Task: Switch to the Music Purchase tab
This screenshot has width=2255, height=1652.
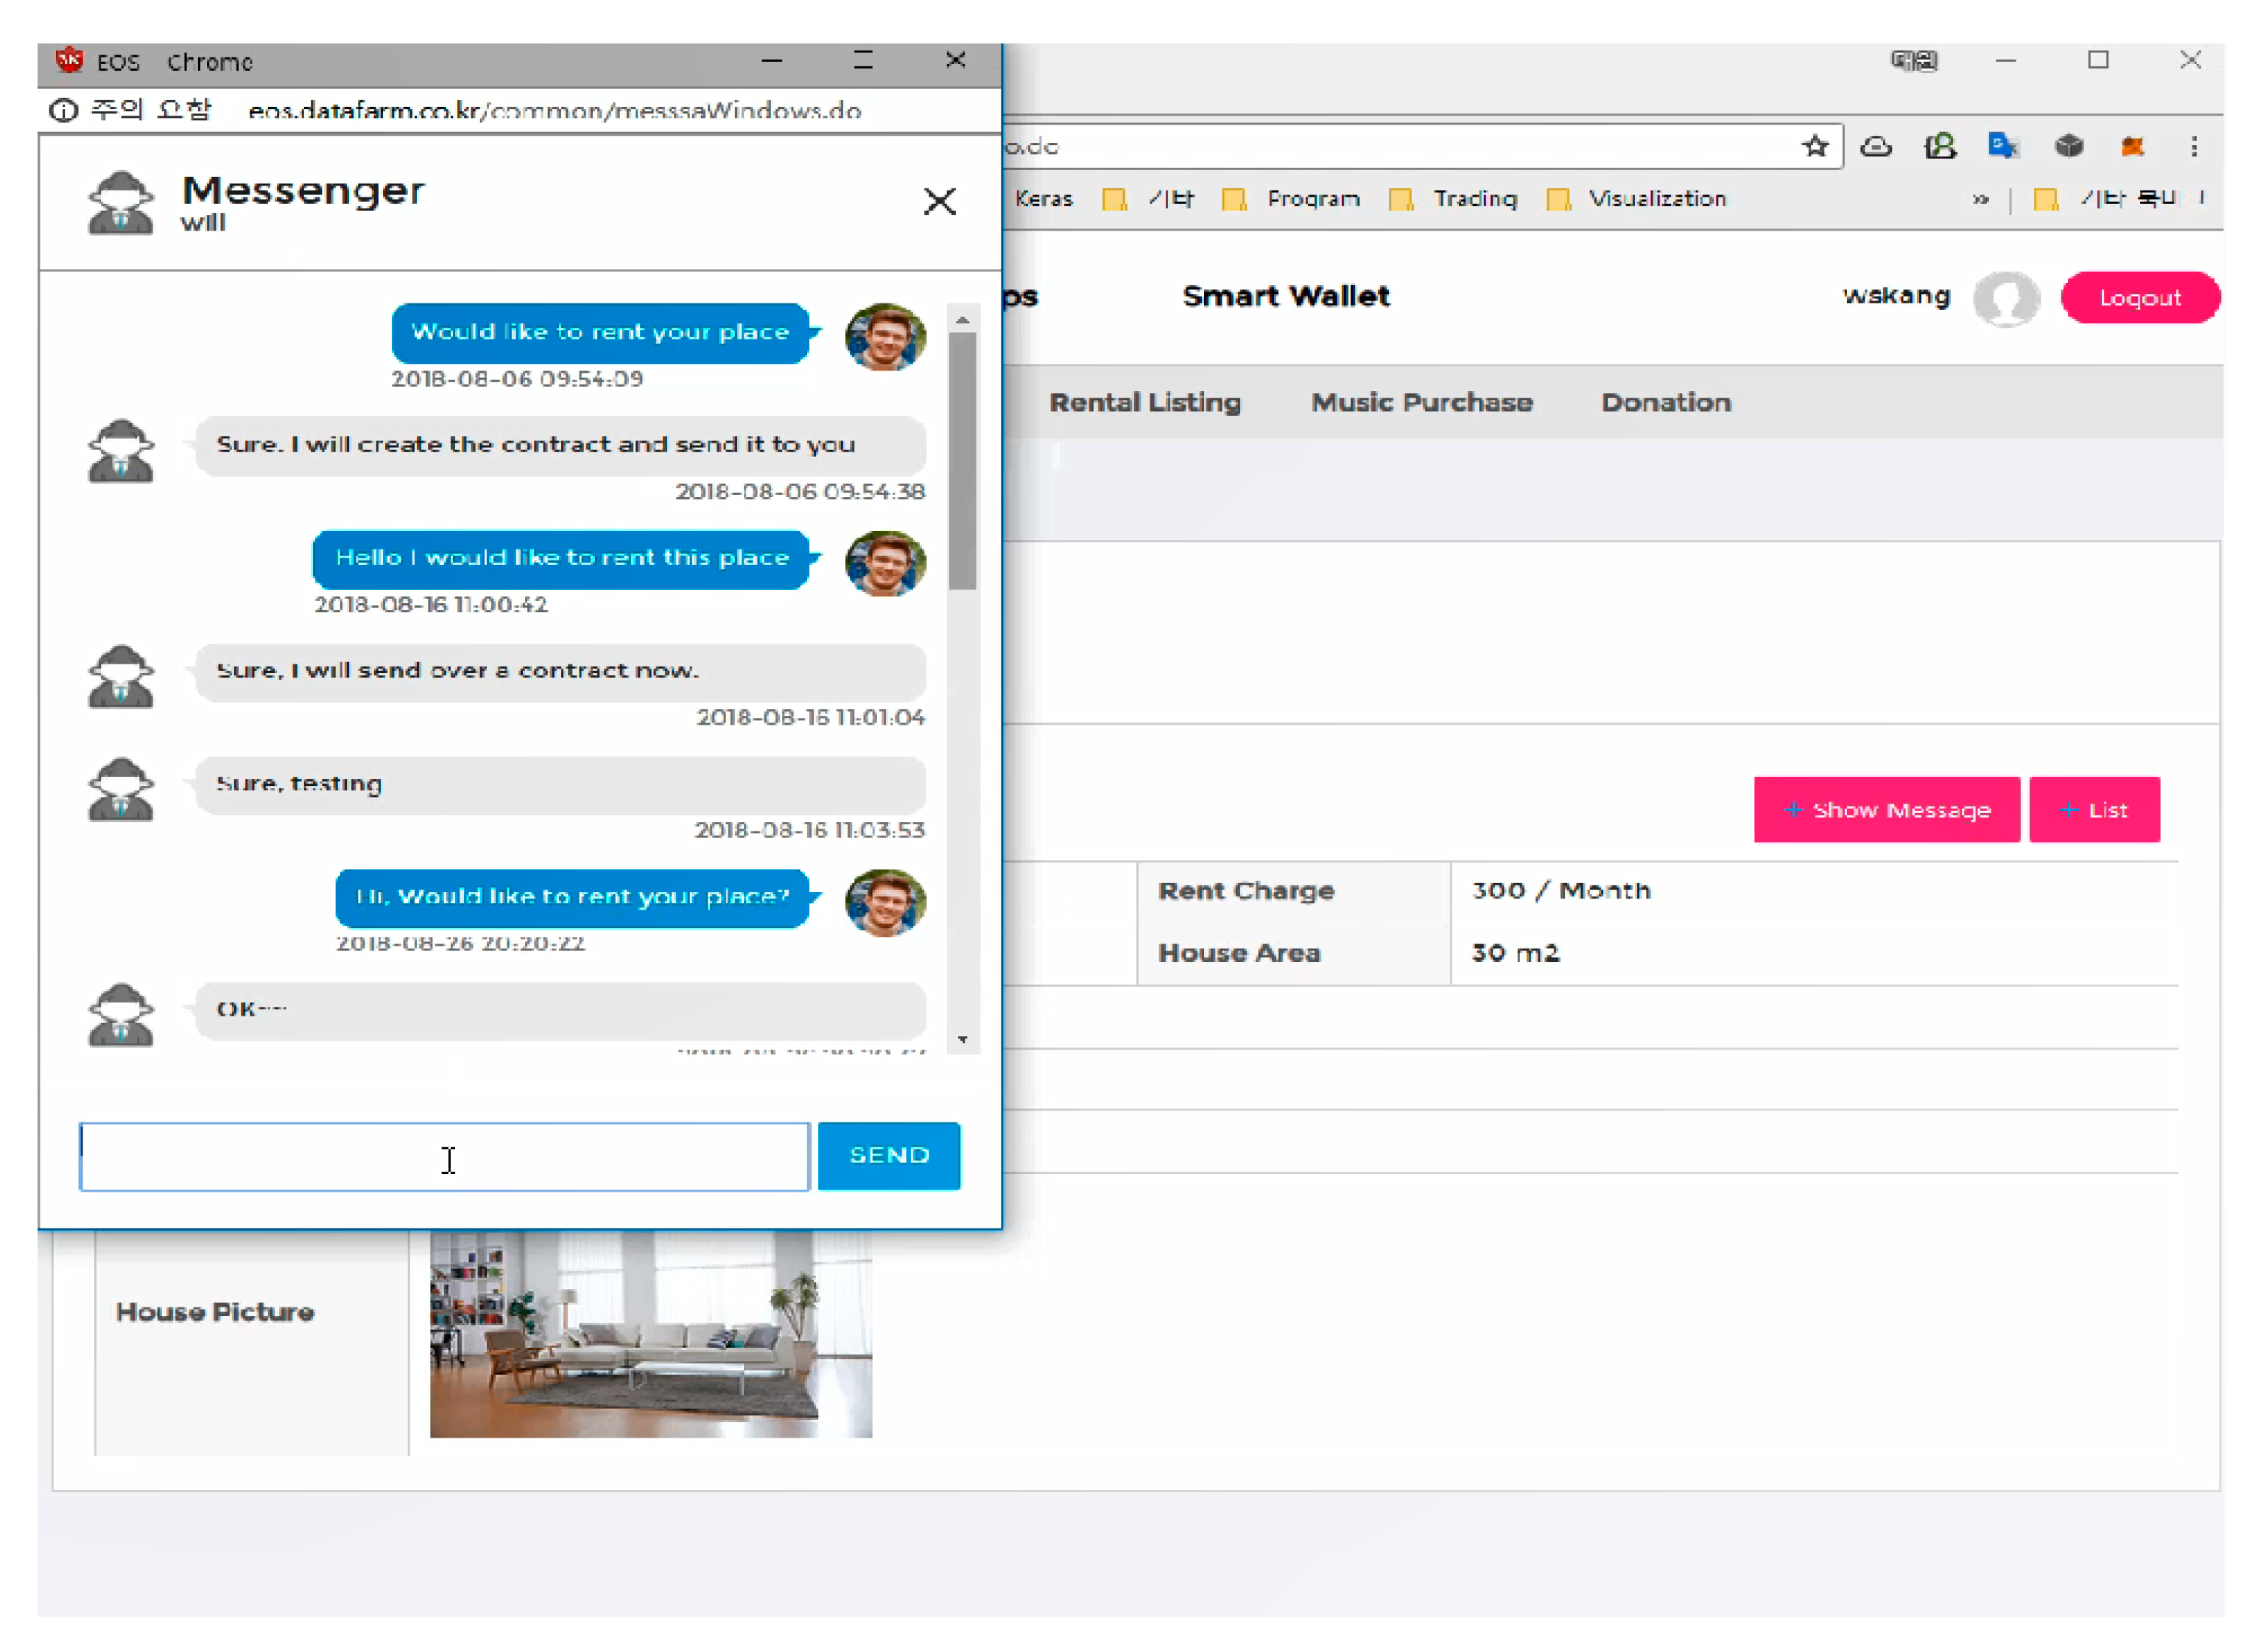Action: tap(1421, 402)
